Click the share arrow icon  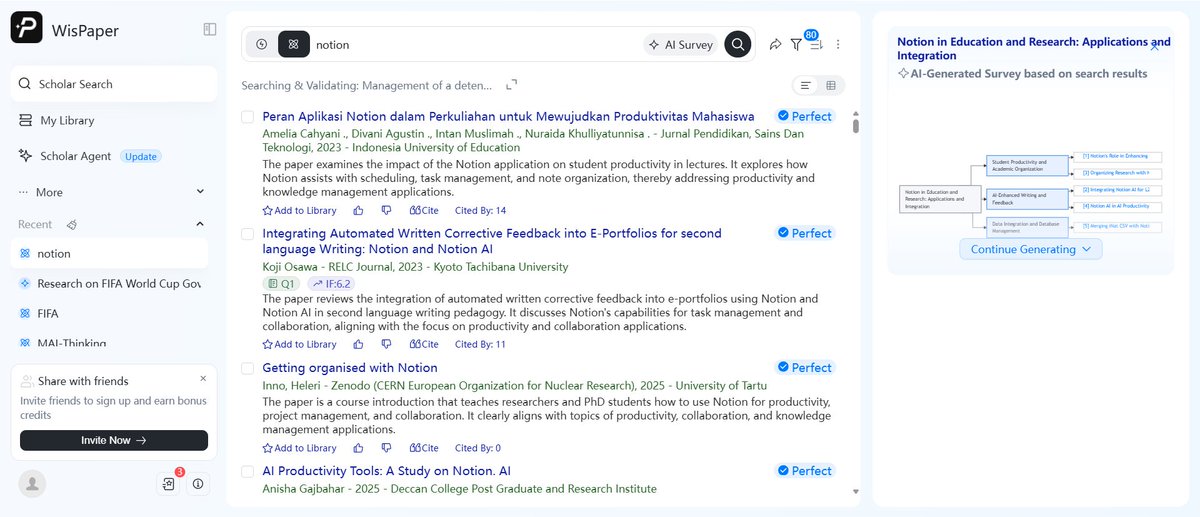coord(775,44)
